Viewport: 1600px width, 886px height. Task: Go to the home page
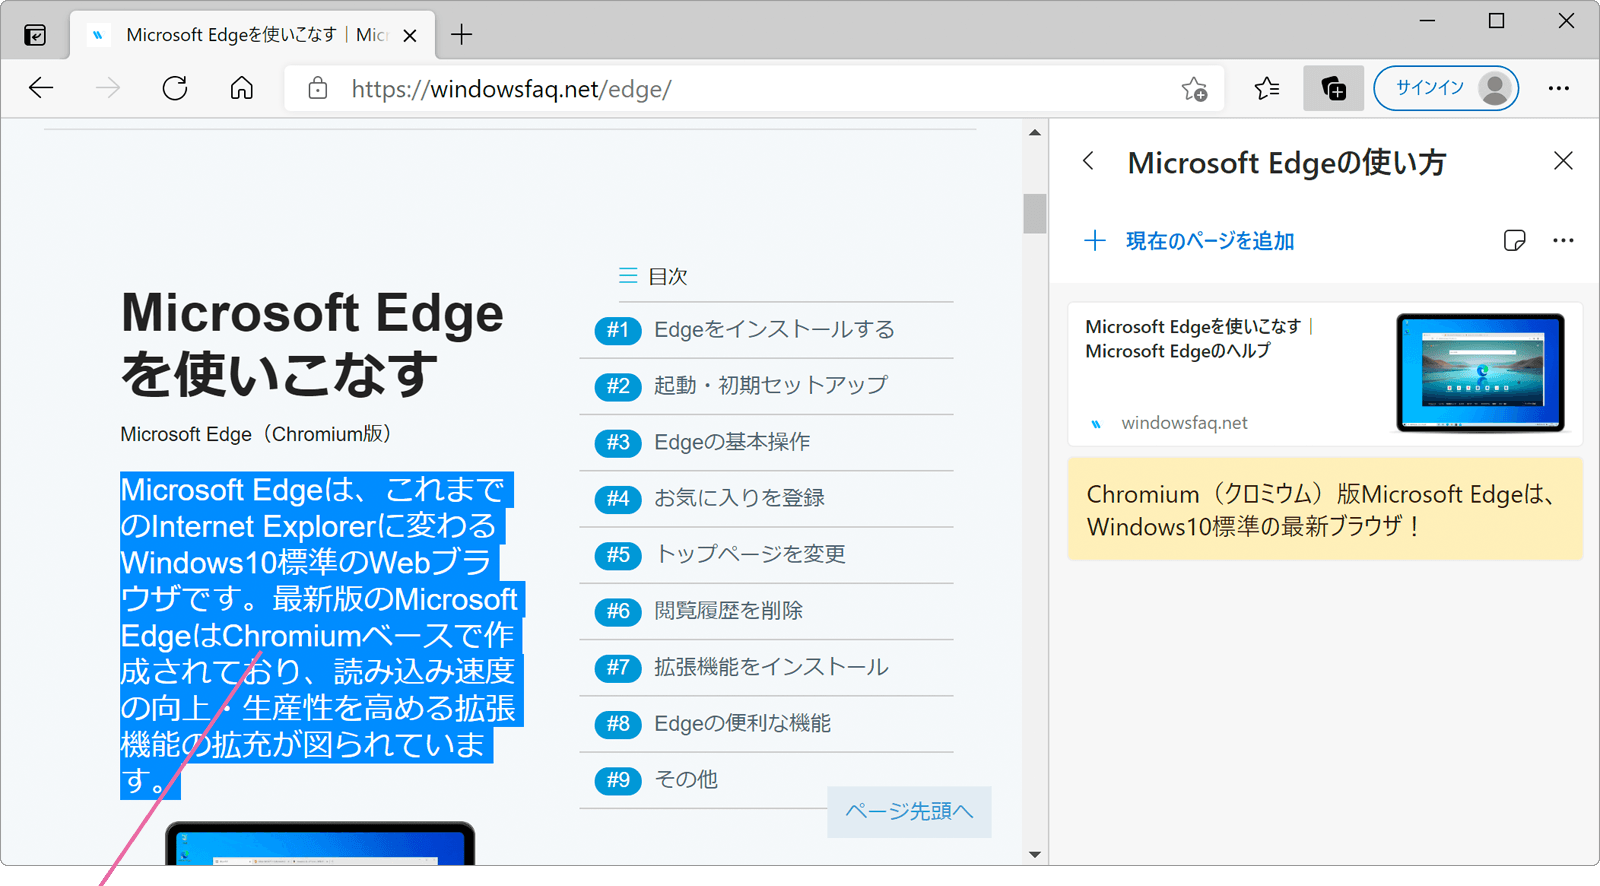pos(242,88)
